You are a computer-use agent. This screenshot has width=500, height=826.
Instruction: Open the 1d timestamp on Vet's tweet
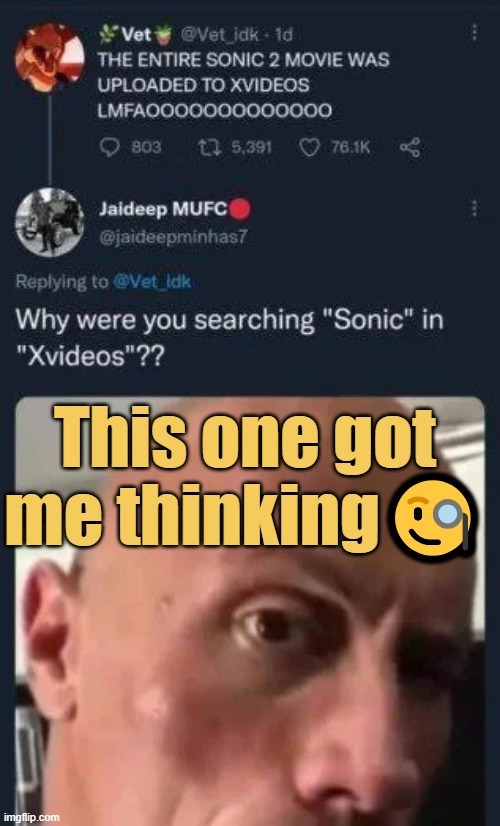pyautogui.click(x=283, y=35)
